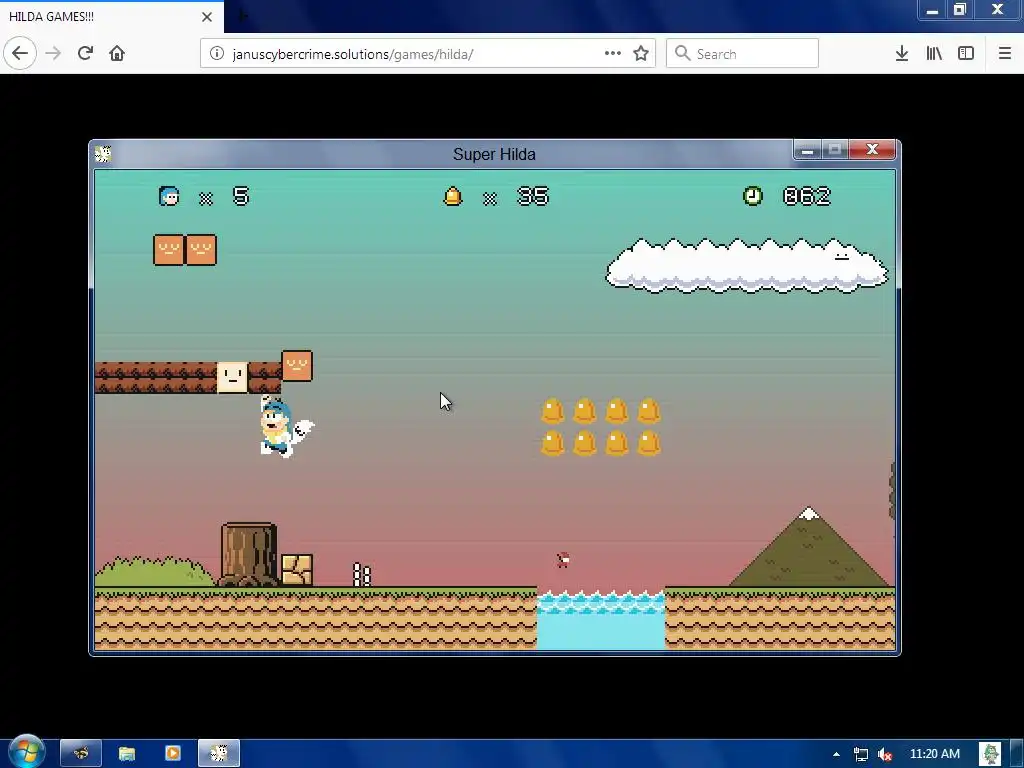Click the white smiling face block
This screenshot has height=768, width=1024.
[232, 377]
